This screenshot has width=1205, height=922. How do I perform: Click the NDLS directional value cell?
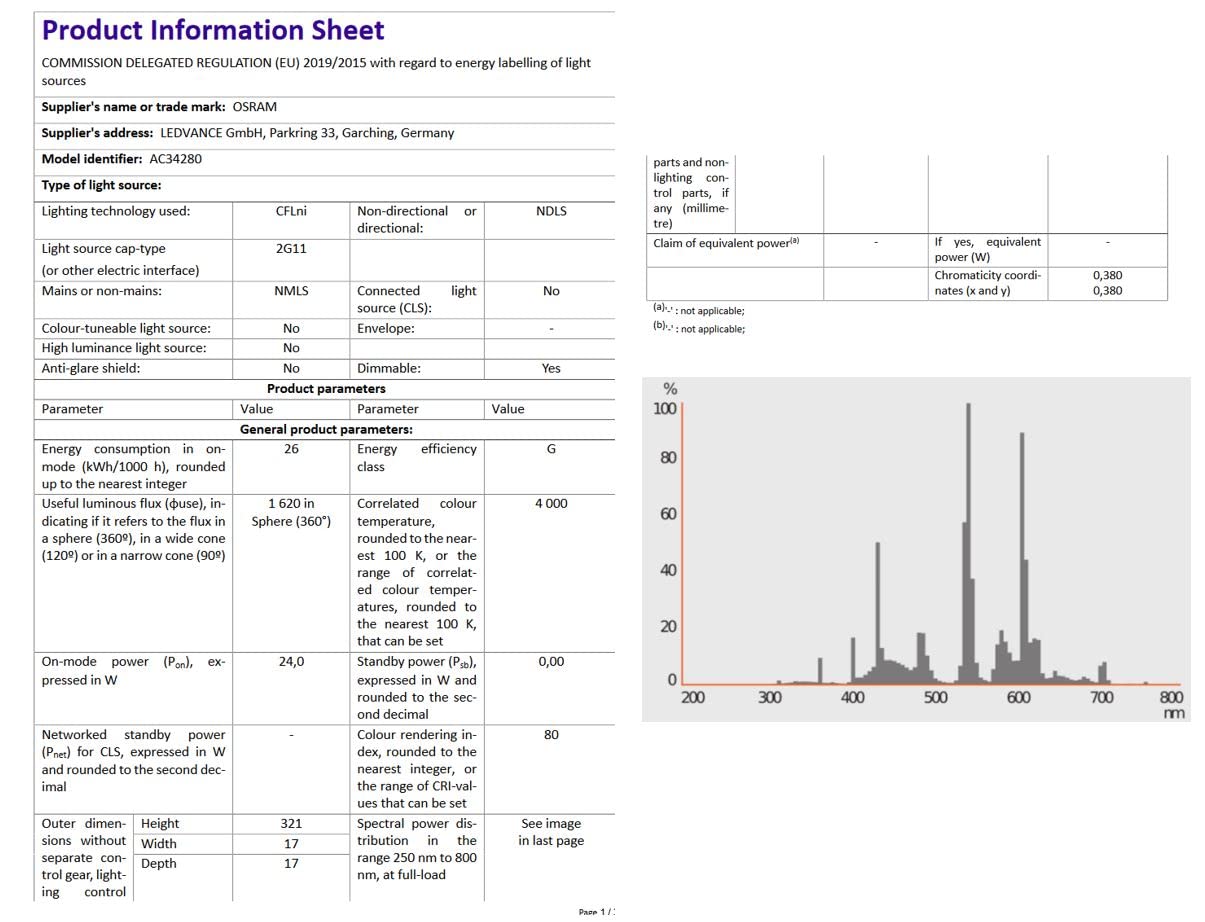(551, 211)
